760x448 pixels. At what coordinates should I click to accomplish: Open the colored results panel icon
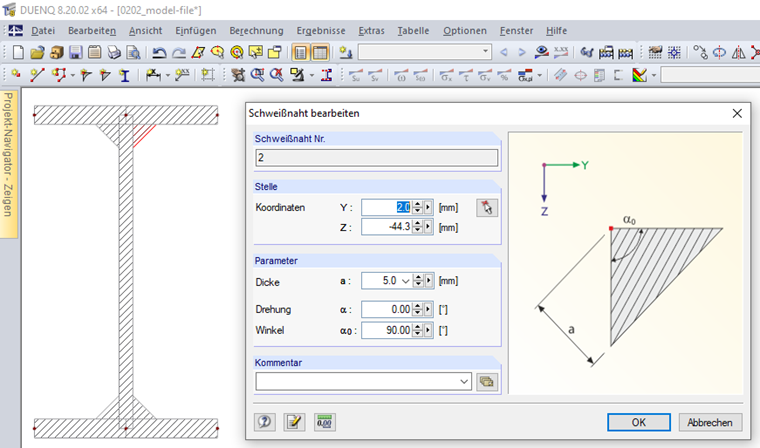point(640,75)
